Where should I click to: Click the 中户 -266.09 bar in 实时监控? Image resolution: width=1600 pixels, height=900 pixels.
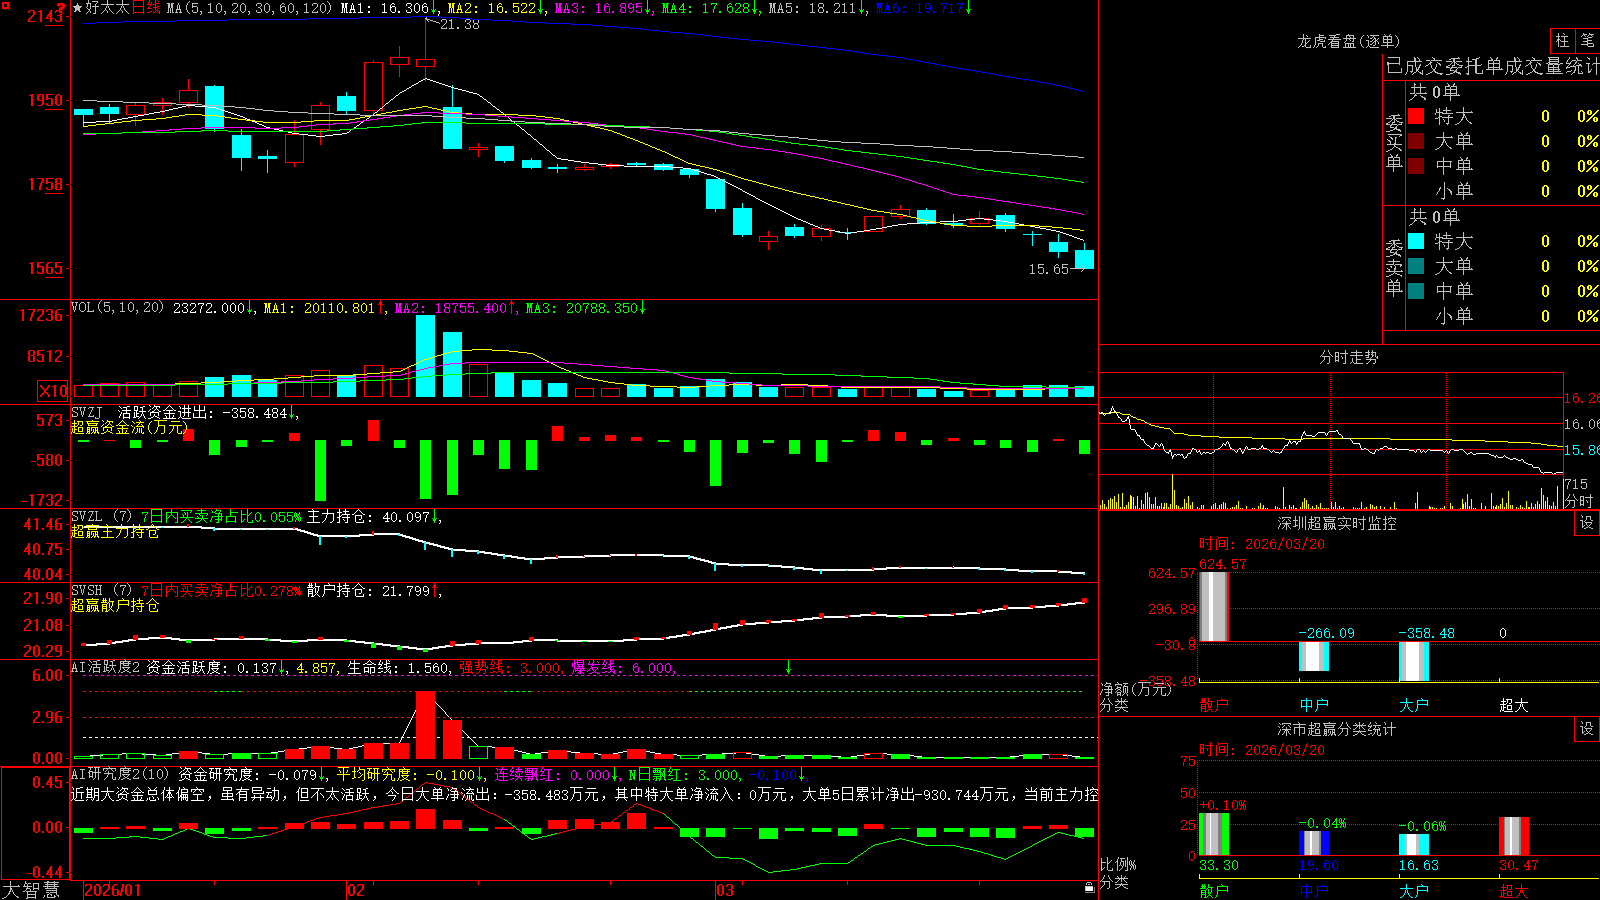(1314, 656)
